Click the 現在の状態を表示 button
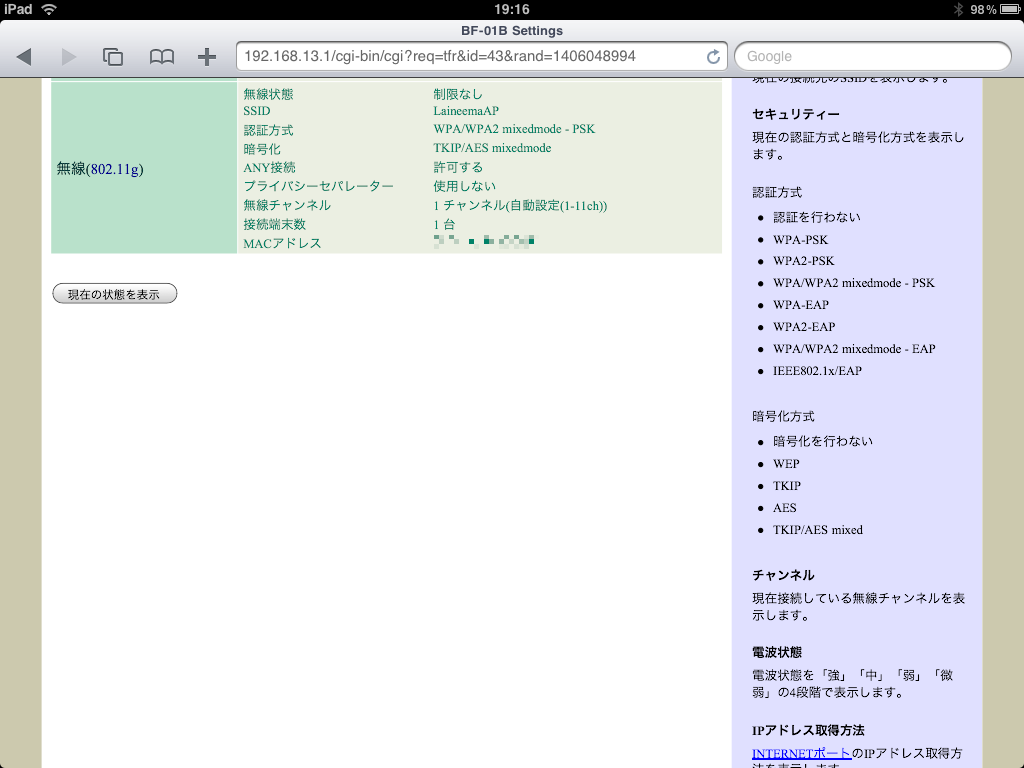Image resolution: width=1024 pixels, height=768 pixels. (x=114, y=294)
